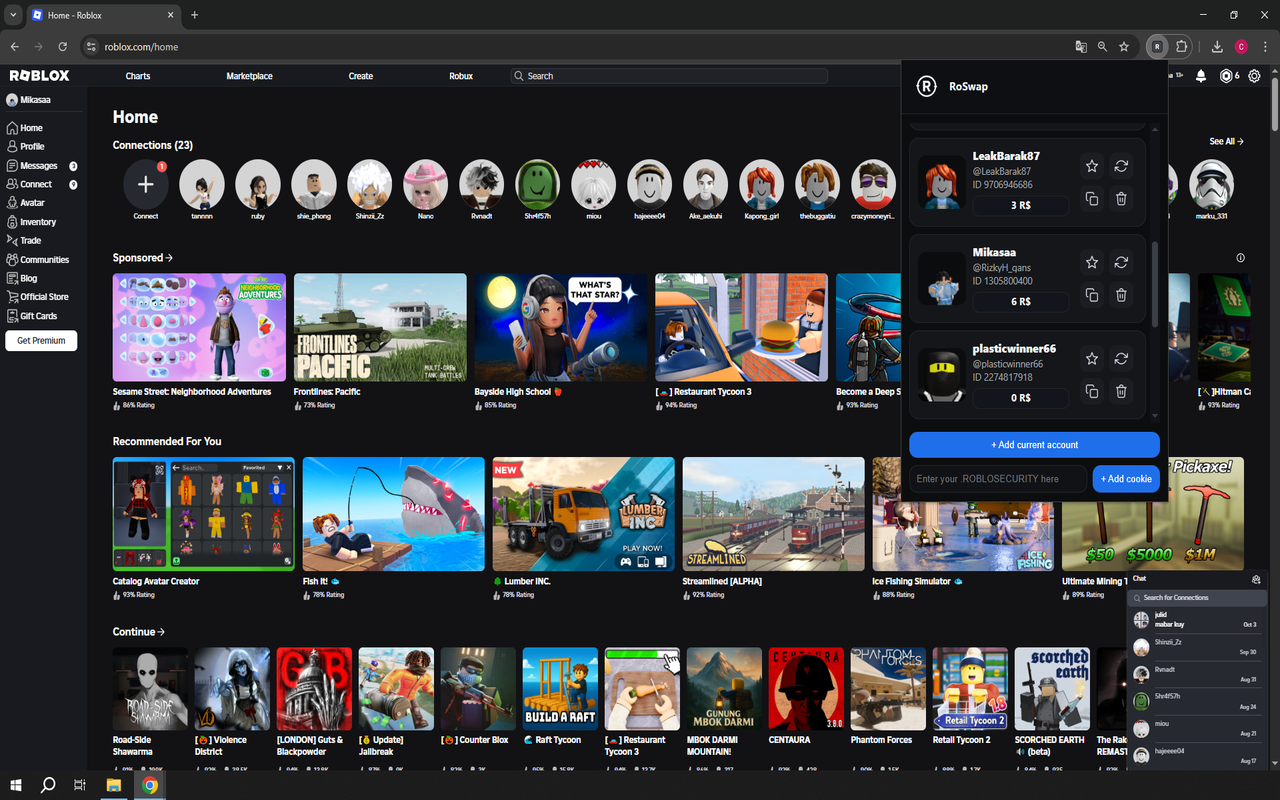
Task: Bookmark this page with the star icon
Action: 1124,47
